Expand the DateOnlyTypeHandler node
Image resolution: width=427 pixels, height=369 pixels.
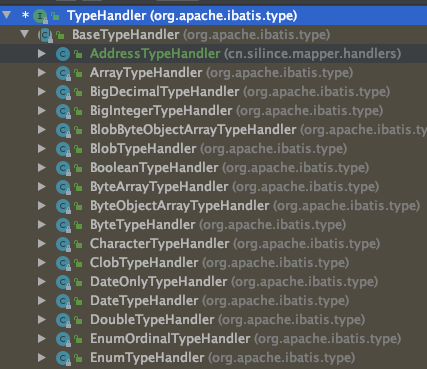(x=42, y=281)
